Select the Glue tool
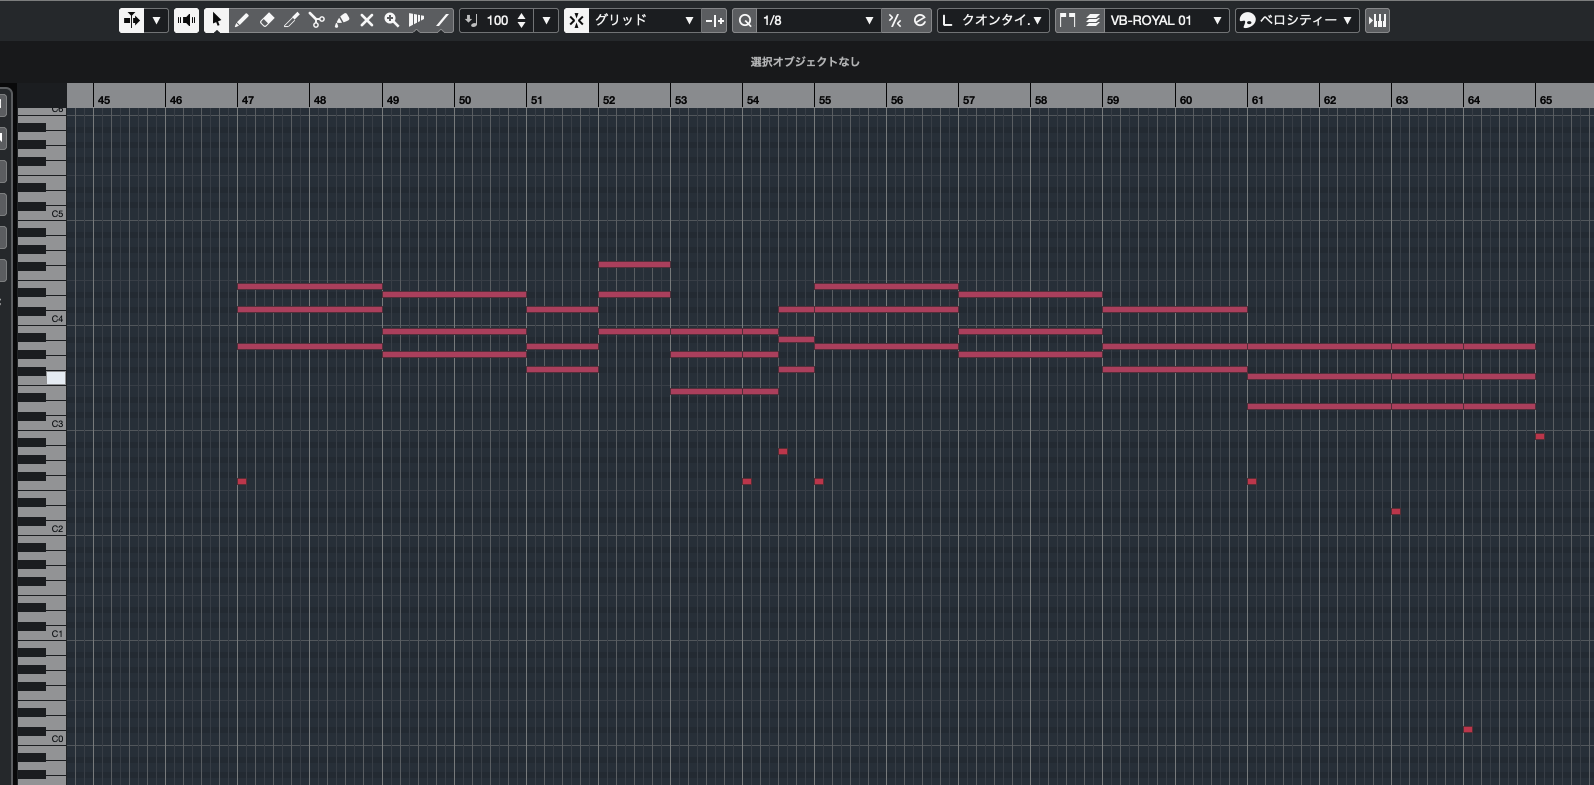1594x785 pixels. (x=342, y=20)
